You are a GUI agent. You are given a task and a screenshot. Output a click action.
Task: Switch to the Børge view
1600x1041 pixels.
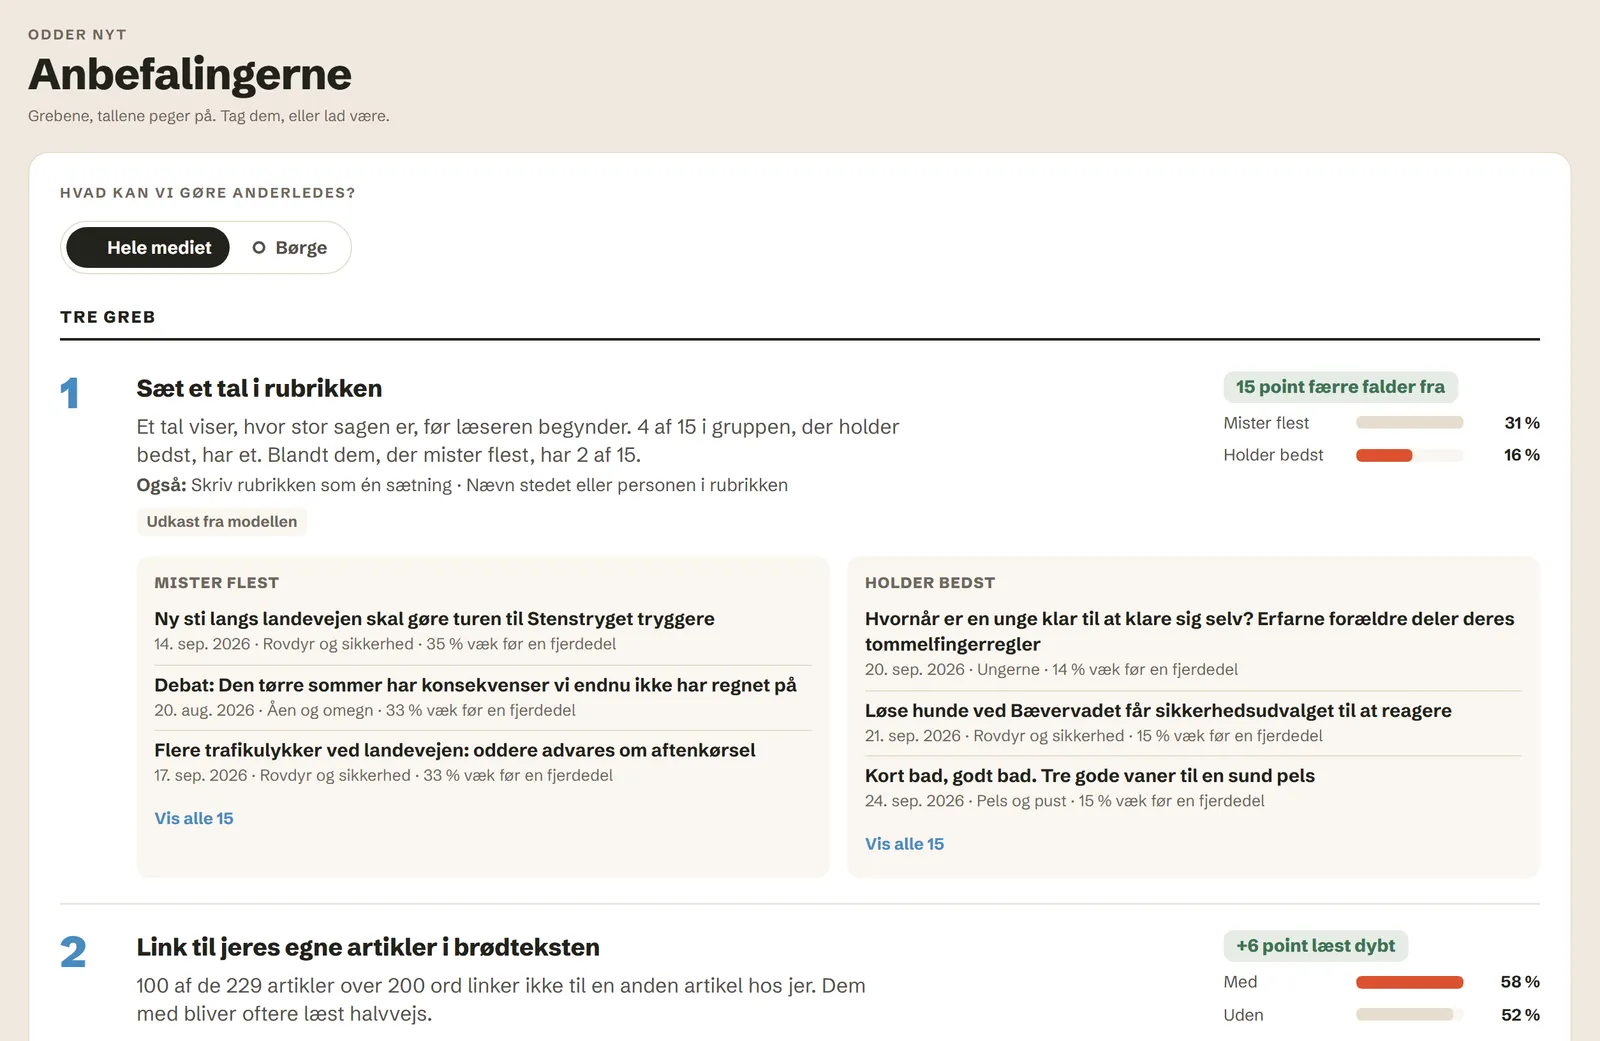click(290, 248)
